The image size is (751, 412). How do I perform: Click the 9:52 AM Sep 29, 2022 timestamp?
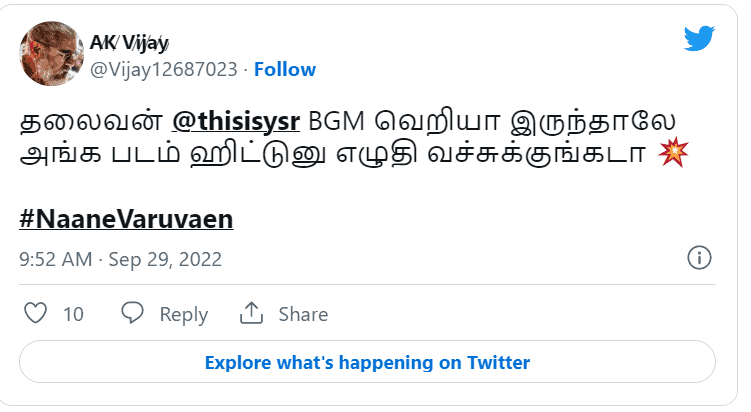121,259
